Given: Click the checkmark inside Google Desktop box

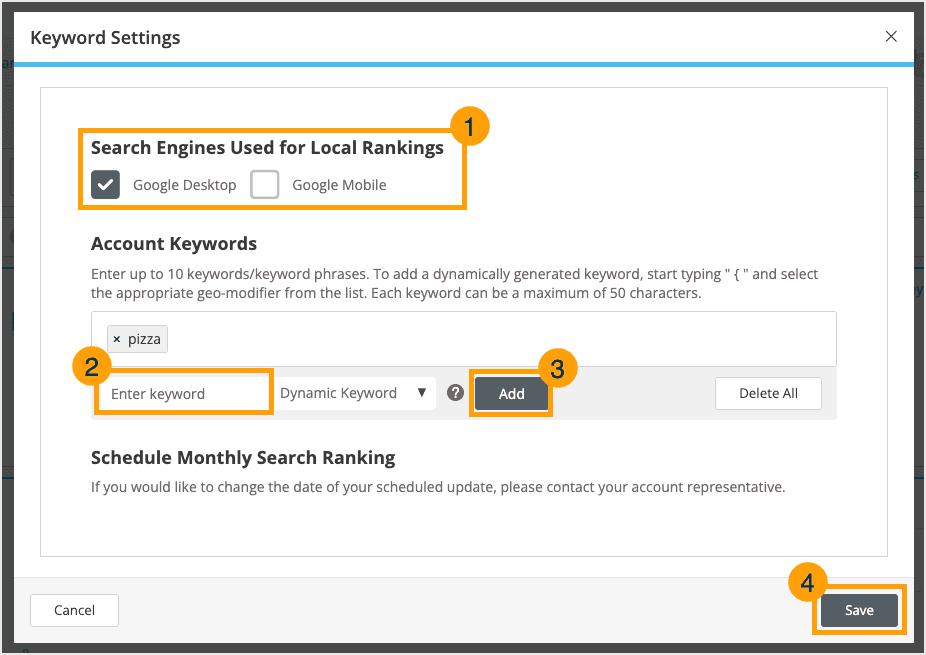Looking at the screenshot, I should point(105,184).
